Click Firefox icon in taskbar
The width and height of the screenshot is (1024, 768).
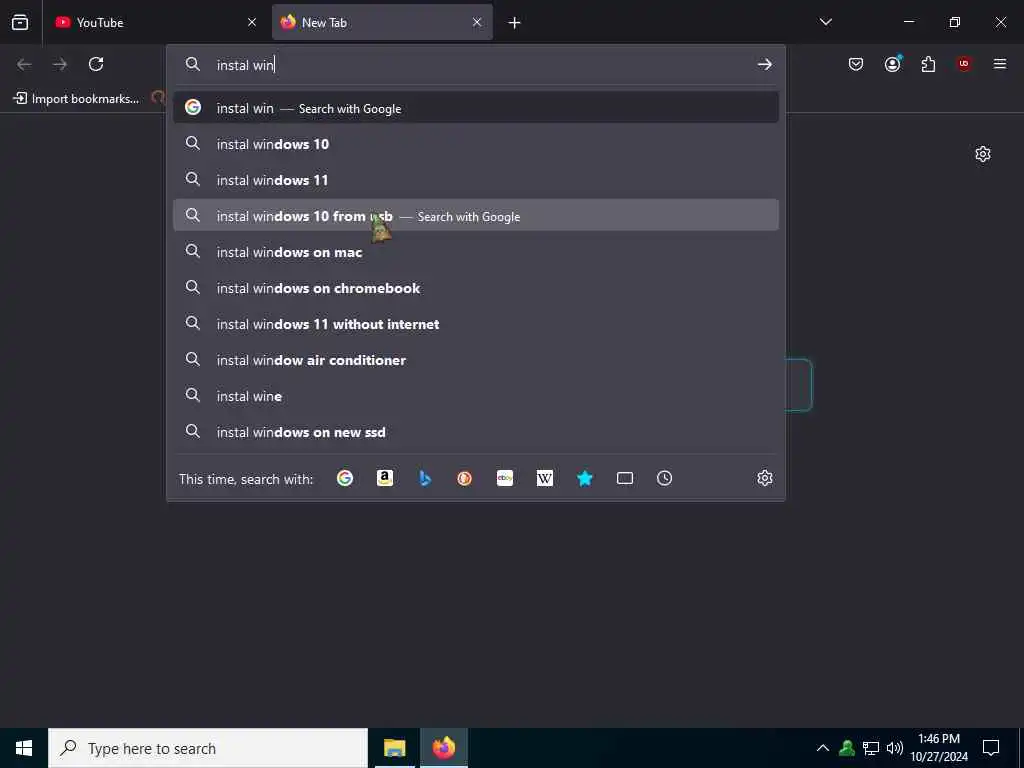coord(443,748)
